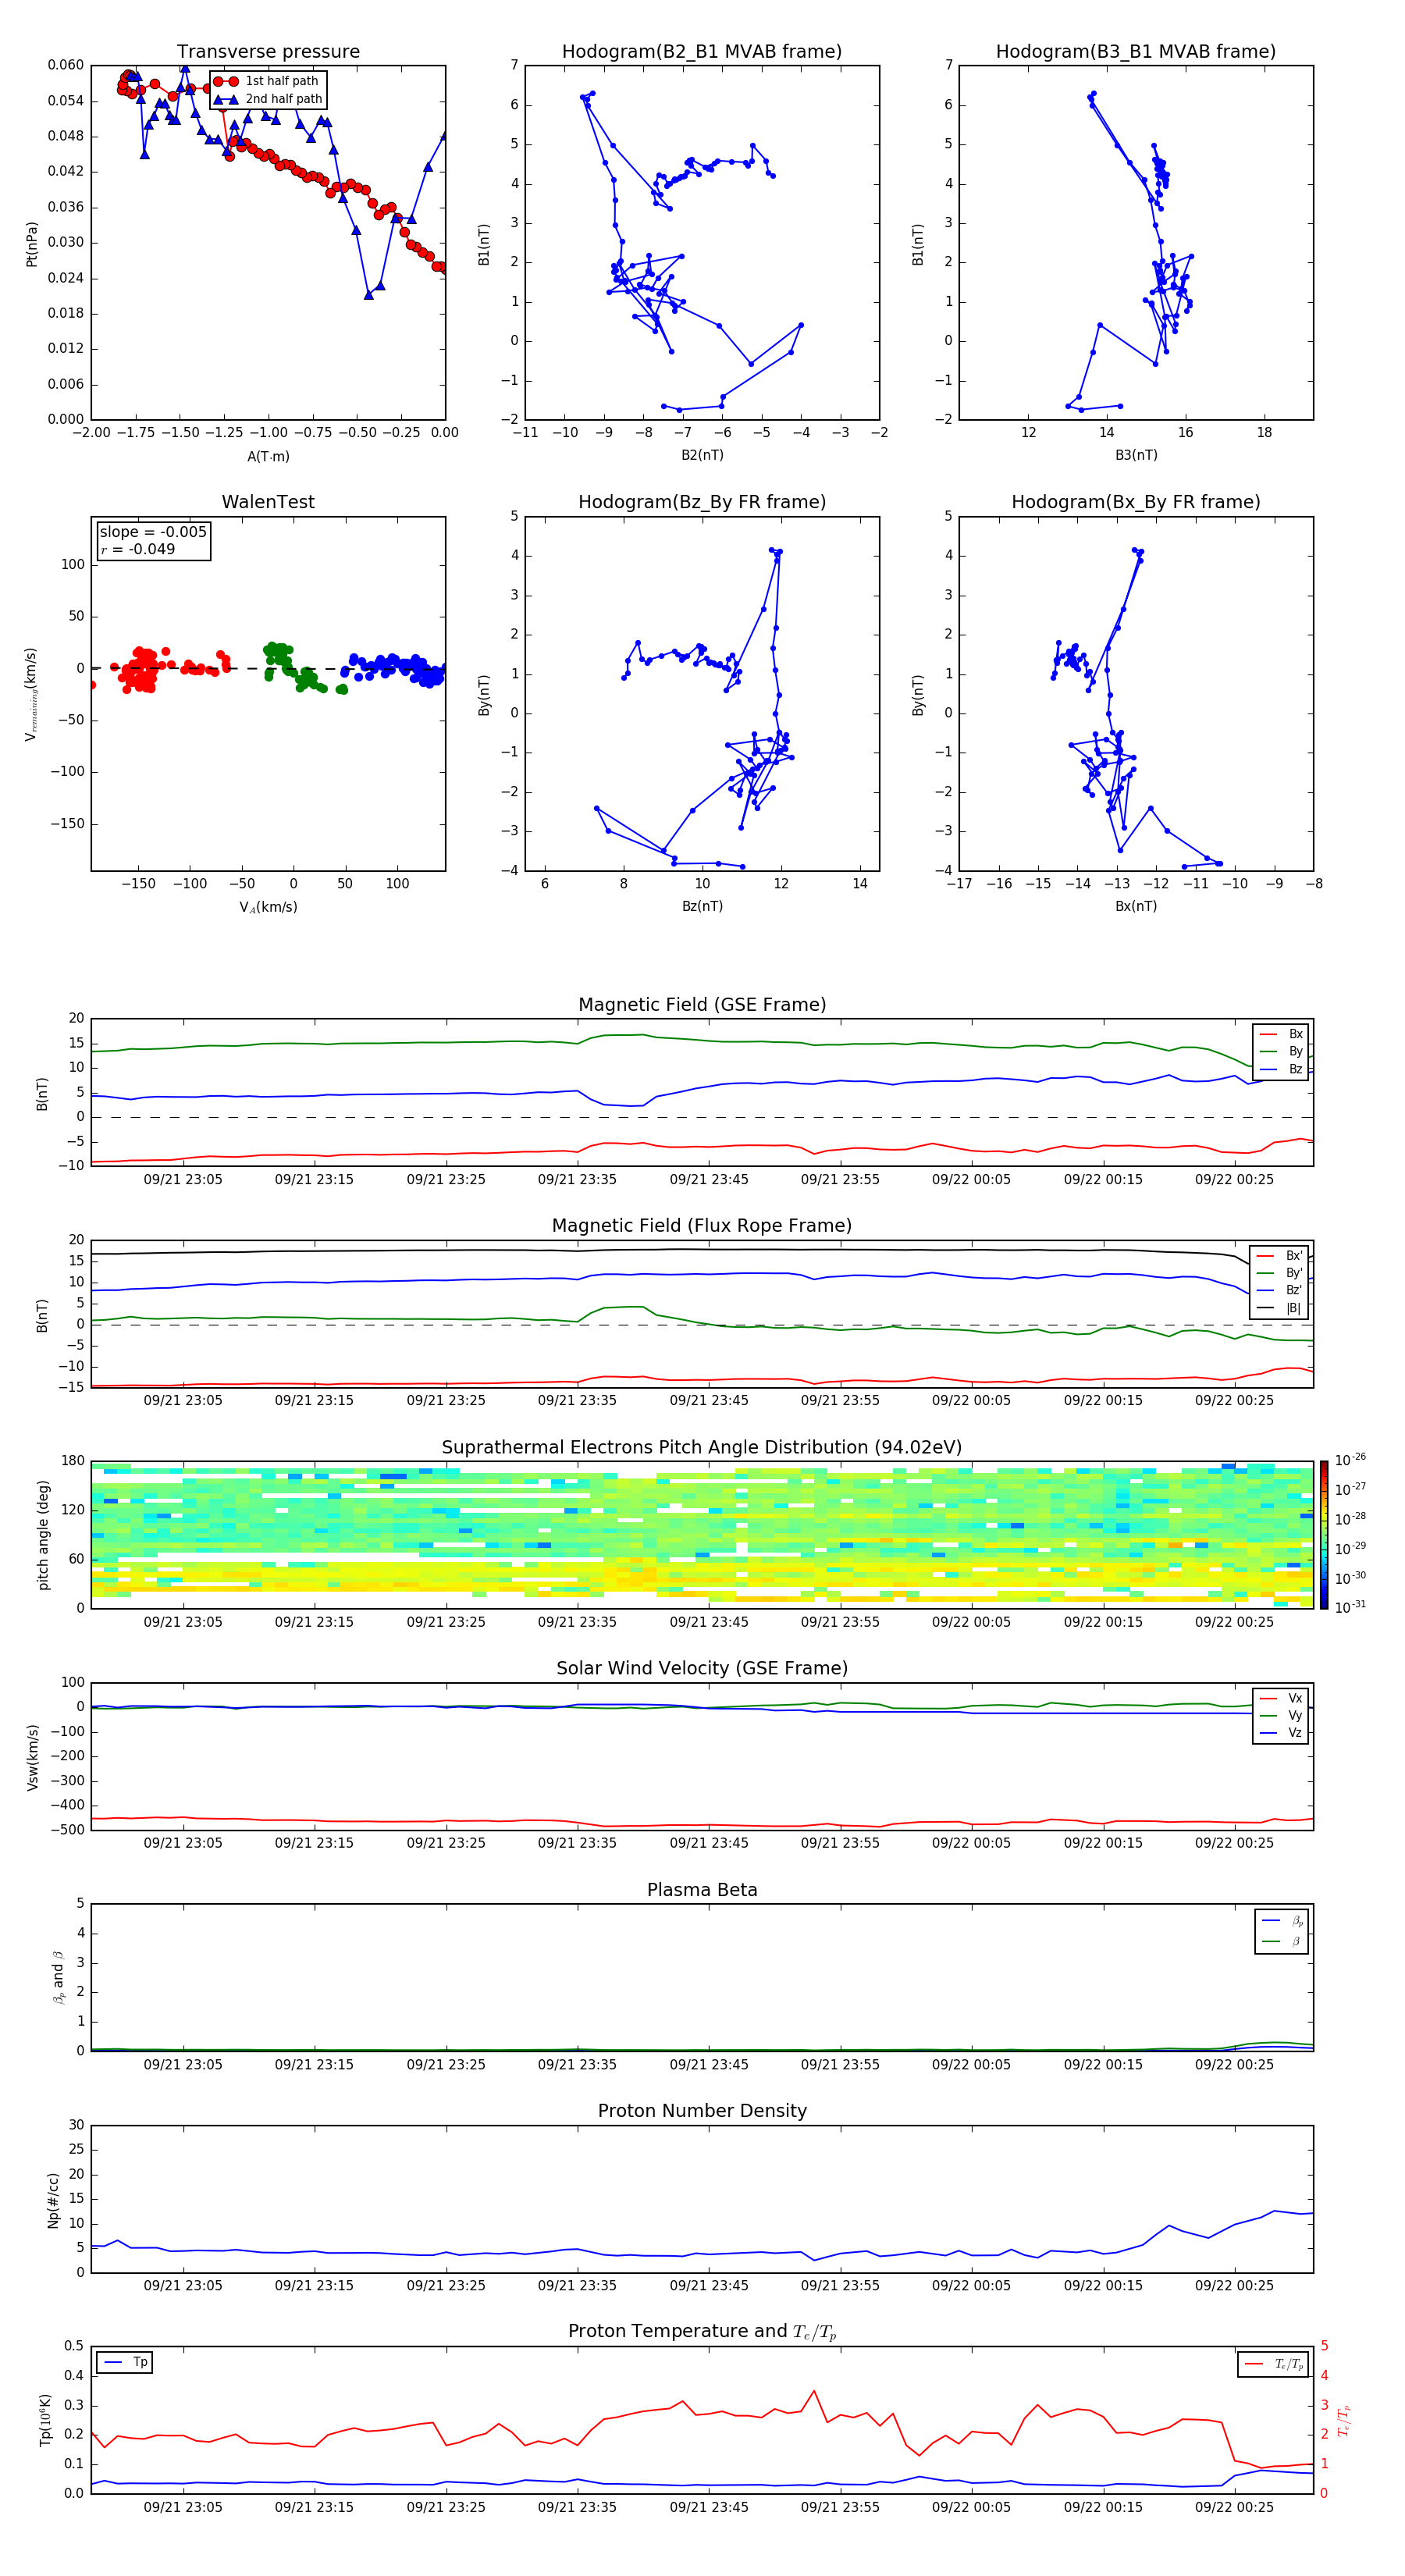Click '1st half path' legend entry
1405x2576 pixels.
click(x=267, y=81)
